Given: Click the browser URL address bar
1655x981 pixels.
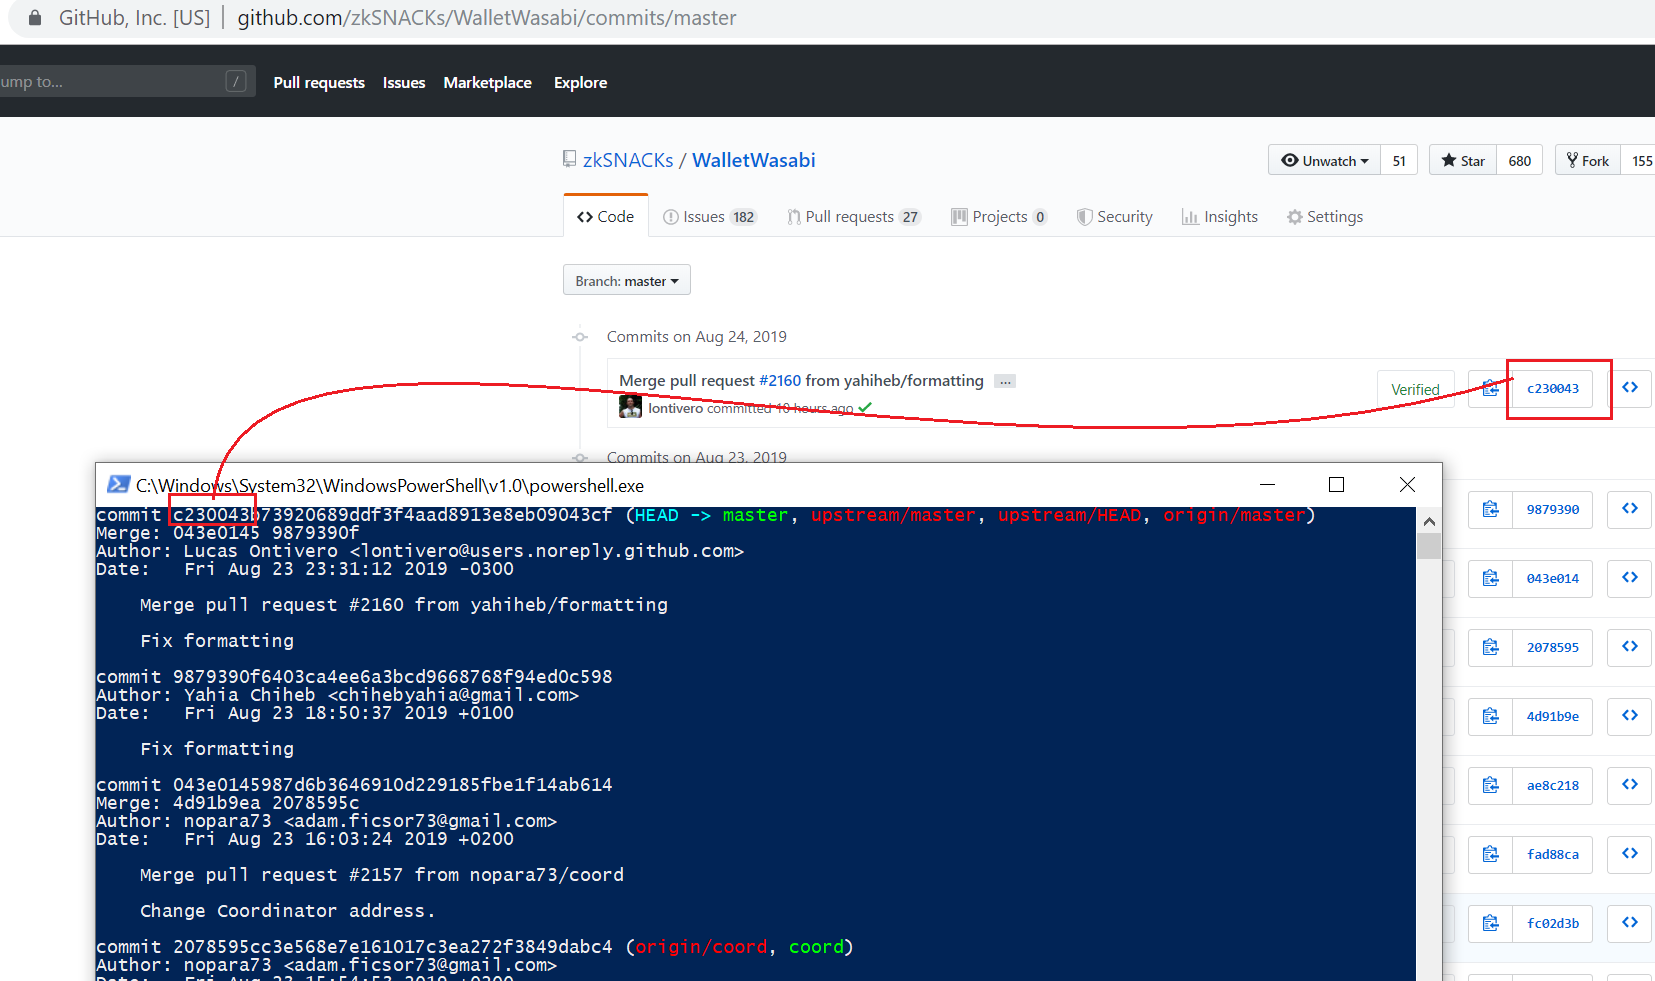Looking at the screenshot, I should [x=830, y=18].
